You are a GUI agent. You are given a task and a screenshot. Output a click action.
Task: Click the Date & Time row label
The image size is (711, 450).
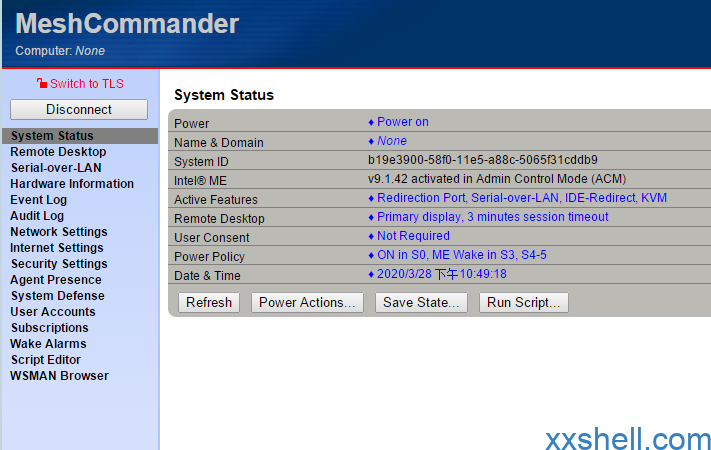coord(207,276)
